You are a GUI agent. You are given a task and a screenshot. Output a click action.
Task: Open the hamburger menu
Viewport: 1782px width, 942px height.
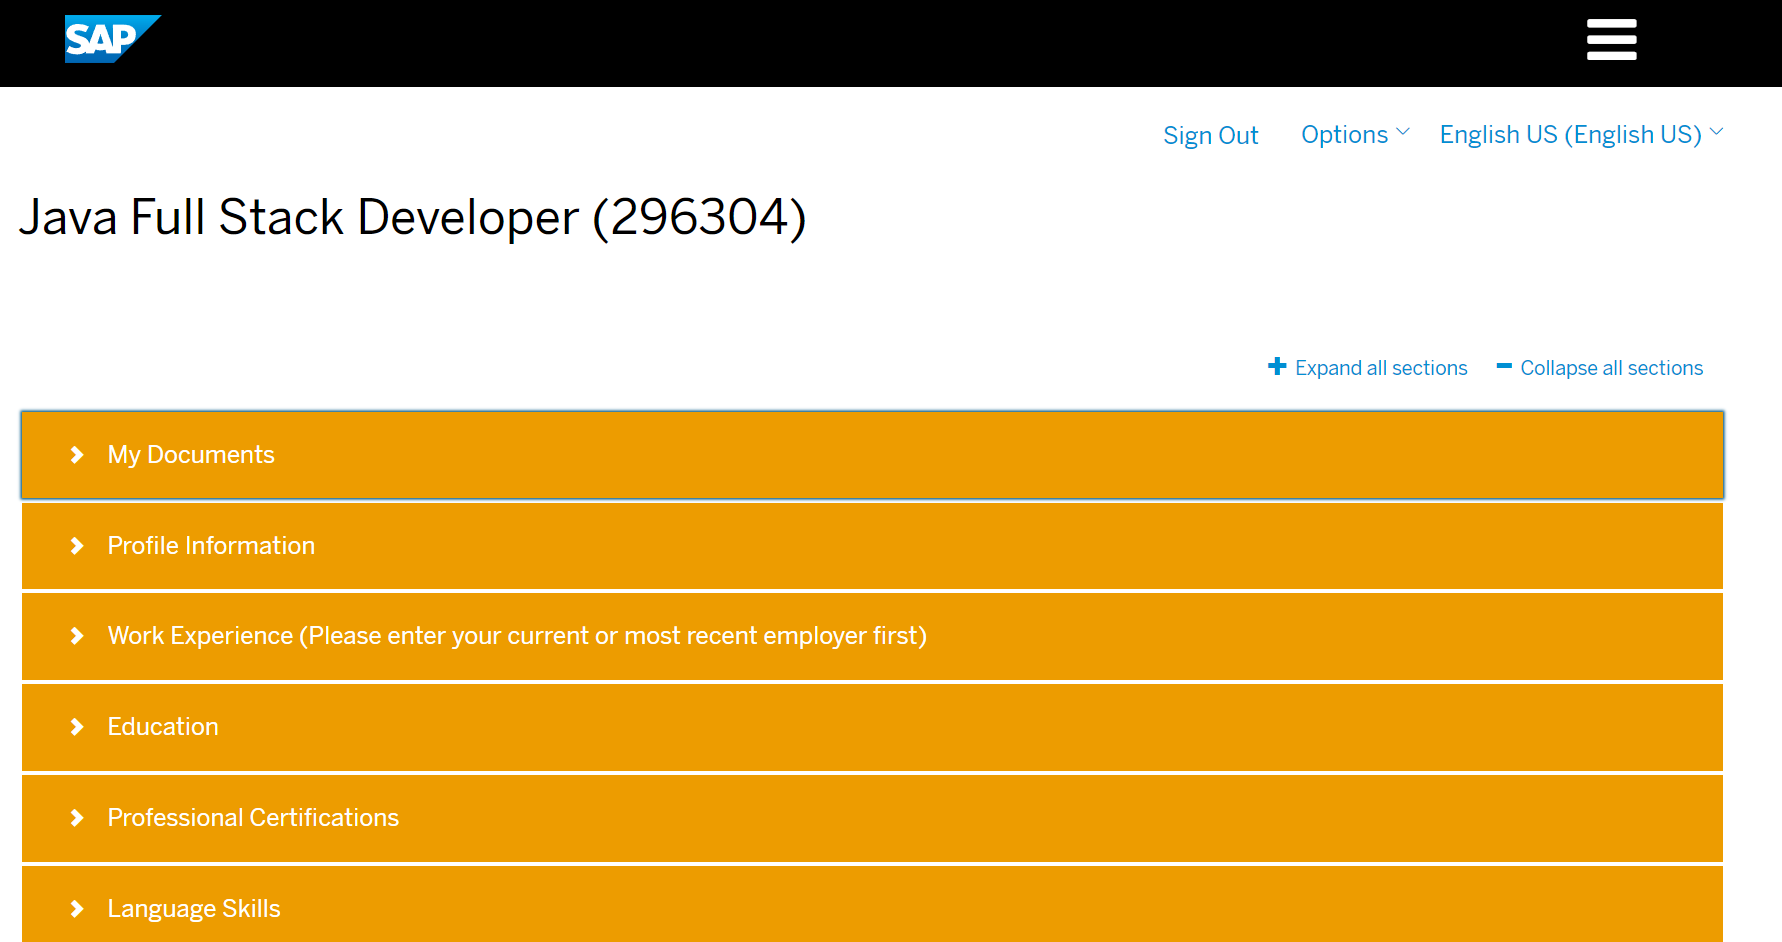[x=1611, y=40]
